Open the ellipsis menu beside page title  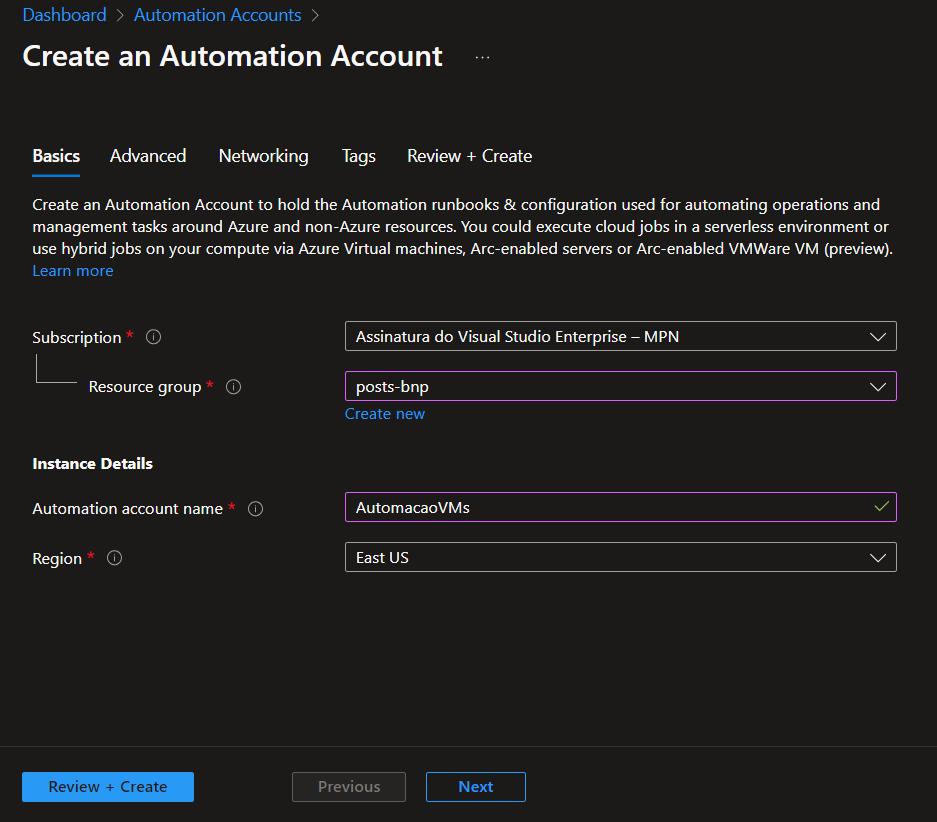[x=482, y=57]
